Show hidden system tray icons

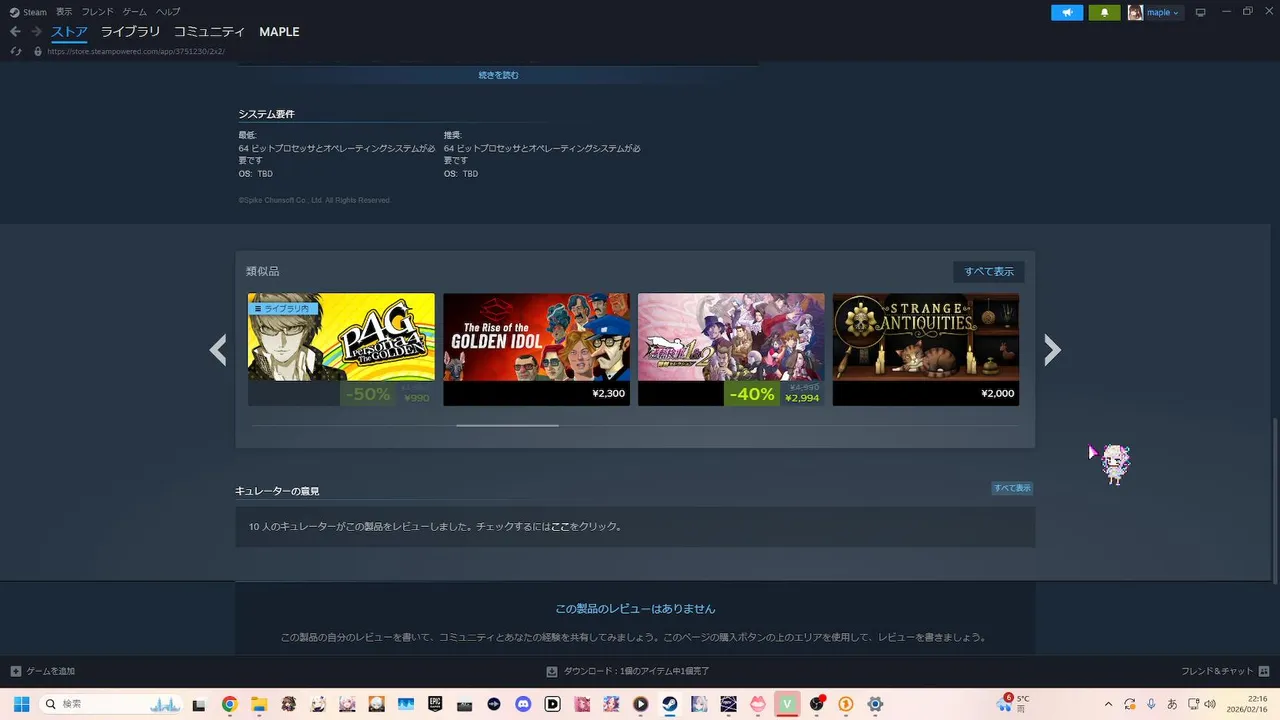pyautogui.click(x=1108, y=704)
